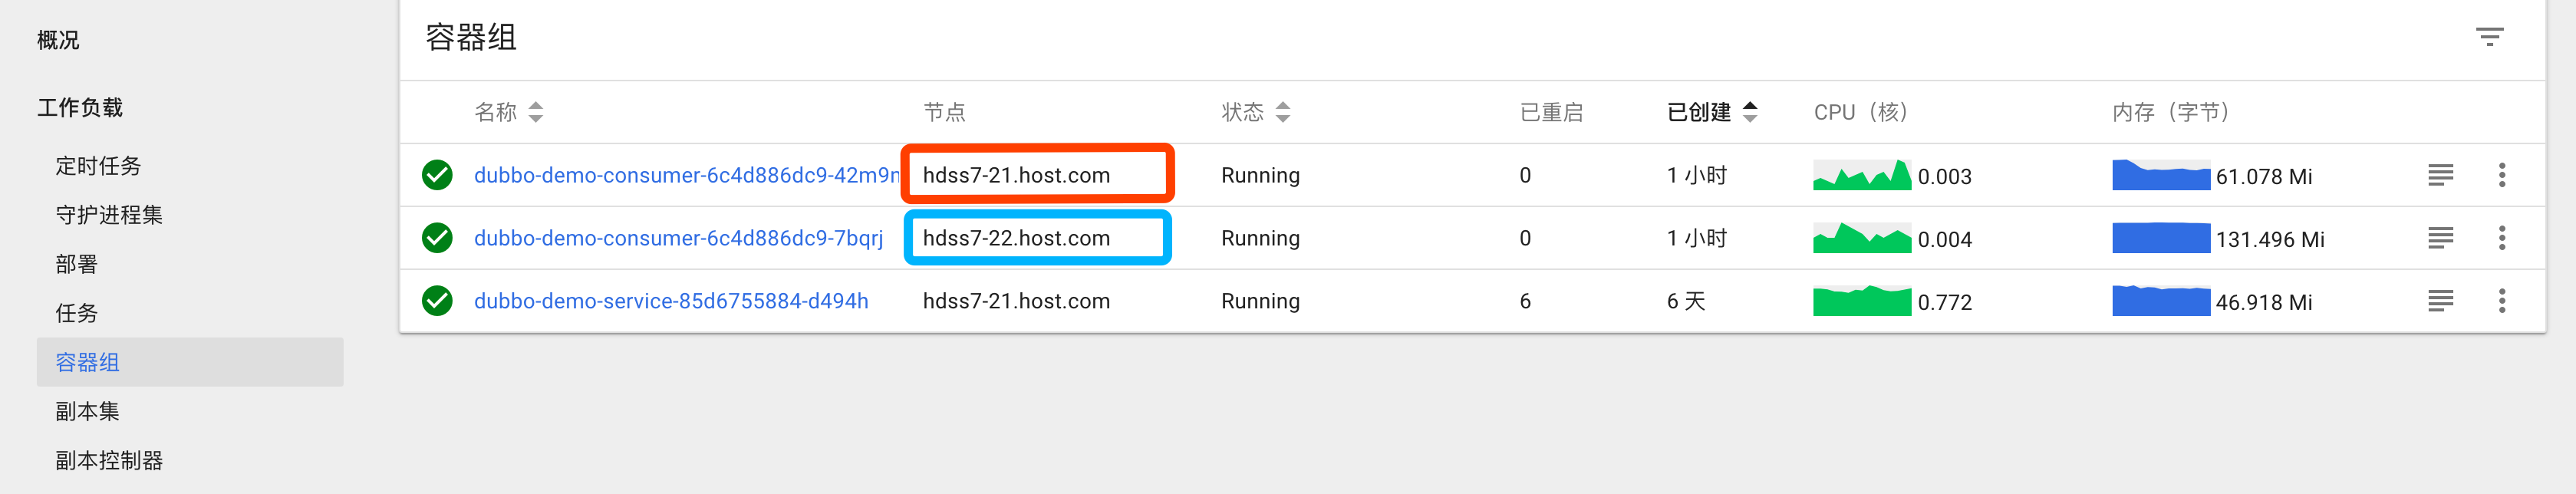The height and width of the screenshot is (494, 2576).
Task: Click memory graph showing 131.496 Mi
Action: (2161, 238)
